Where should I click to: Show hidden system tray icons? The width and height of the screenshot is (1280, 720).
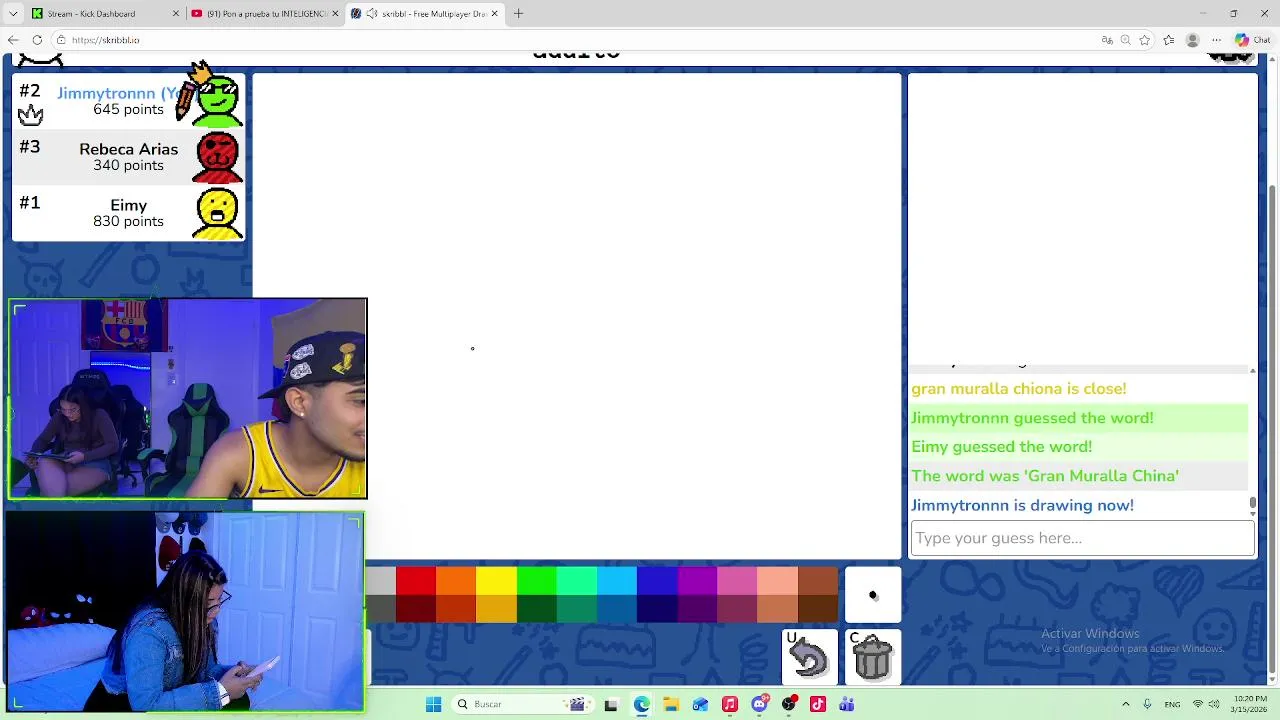[1125, 704]
